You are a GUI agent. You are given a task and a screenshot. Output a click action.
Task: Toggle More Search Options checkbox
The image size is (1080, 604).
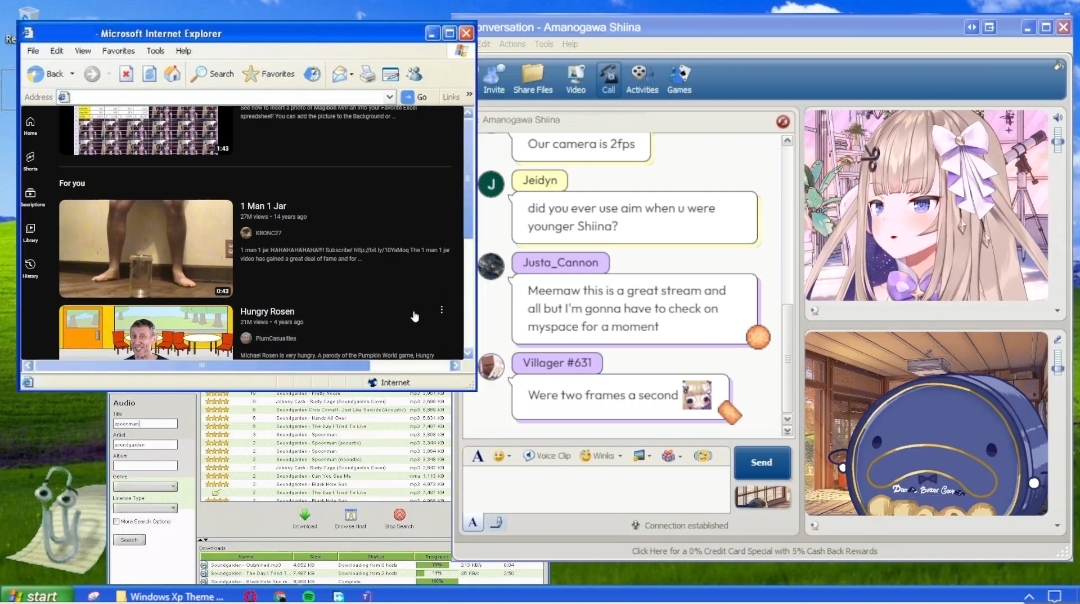(116, 521)
